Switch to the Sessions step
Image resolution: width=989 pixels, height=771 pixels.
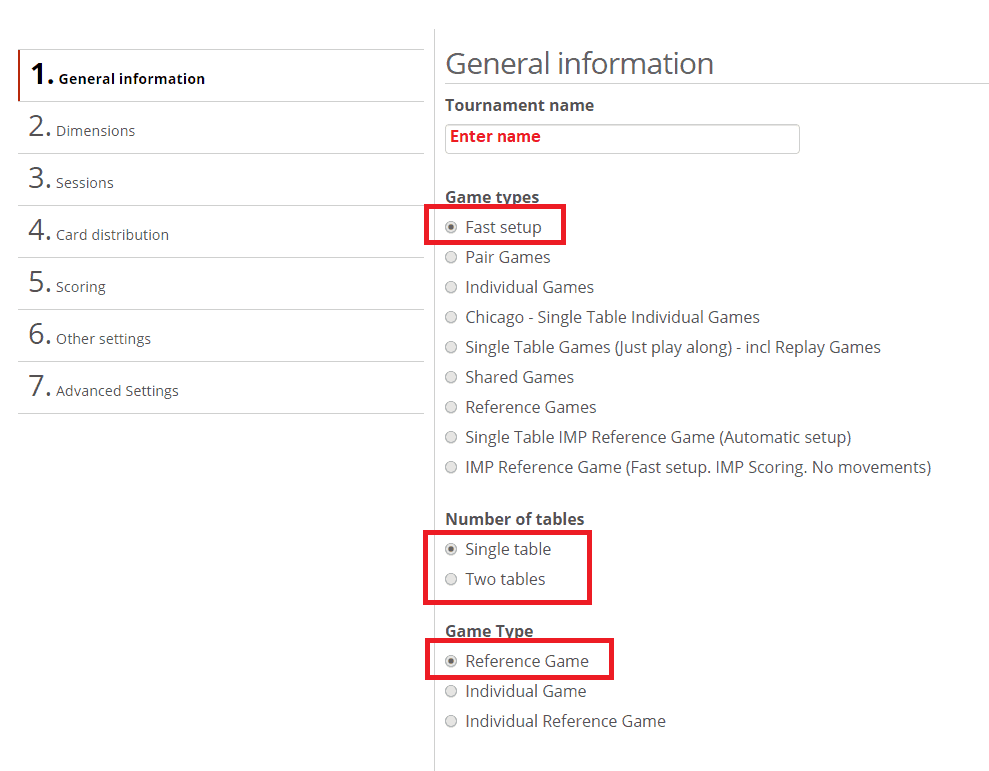pyautogui.click(x=84, y=182)
